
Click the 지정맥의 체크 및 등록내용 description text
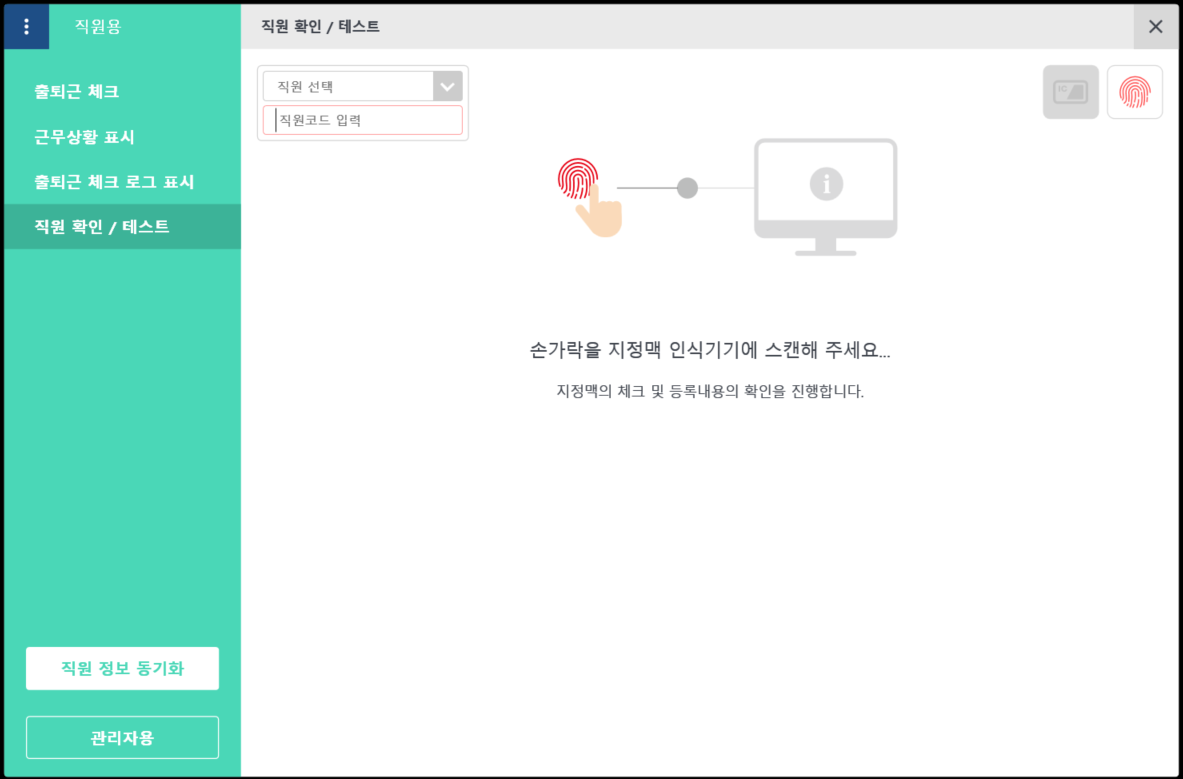click(x=709, y=391)
